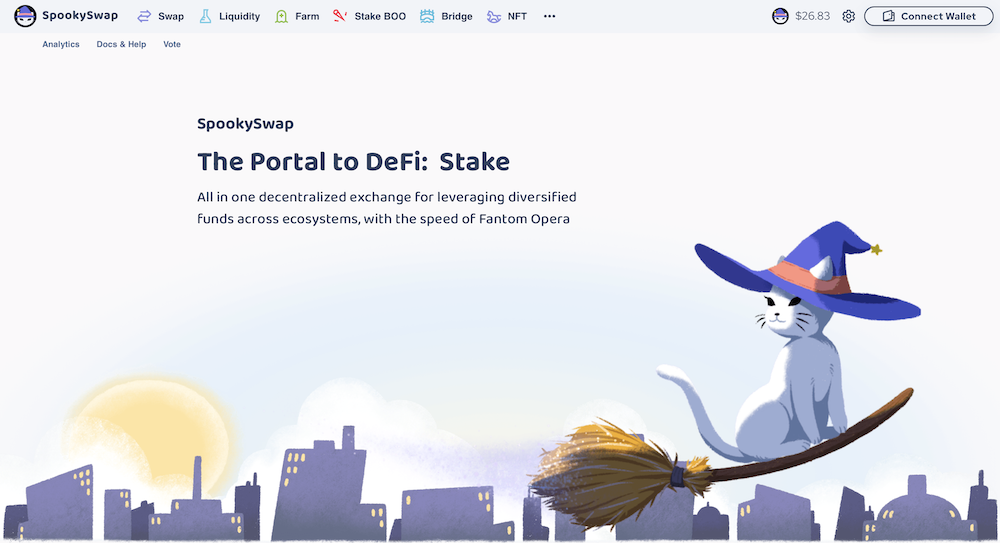Open the Docs & Help link
1000x543 pixels.
point(121,44)
